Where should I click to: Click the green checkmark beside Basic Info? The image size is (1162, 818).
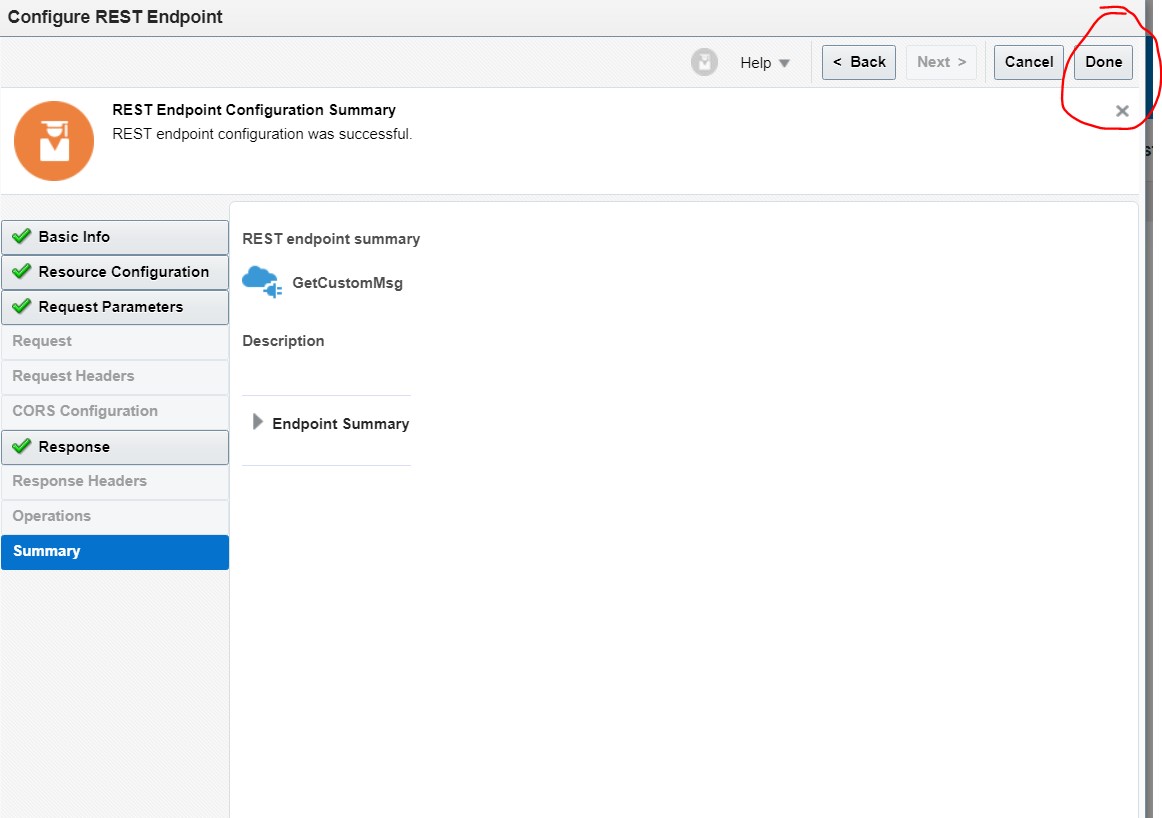click(22, 237)
